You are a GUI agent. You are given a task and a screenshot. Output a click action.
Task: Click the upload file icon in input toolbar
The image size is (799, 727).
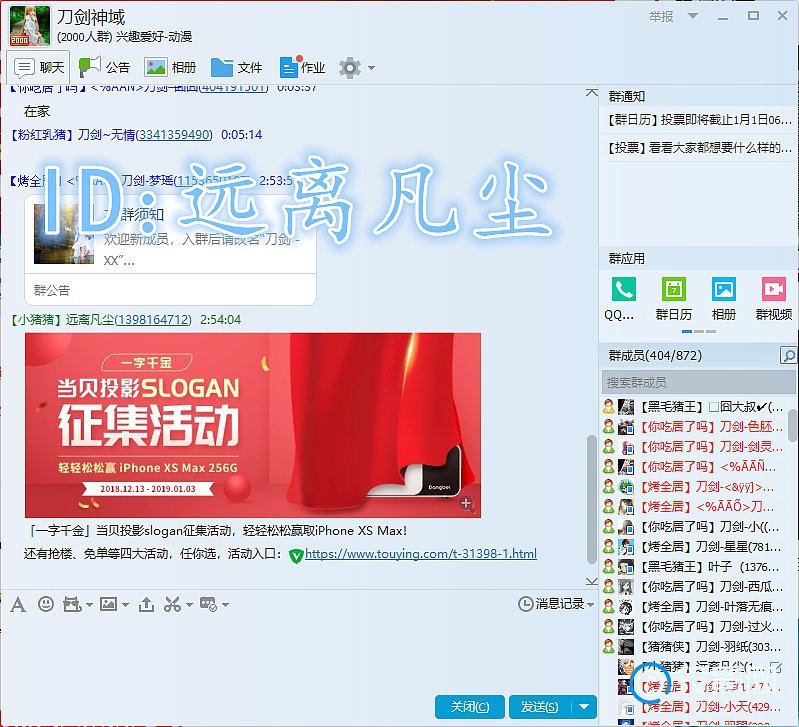[146, 604]
